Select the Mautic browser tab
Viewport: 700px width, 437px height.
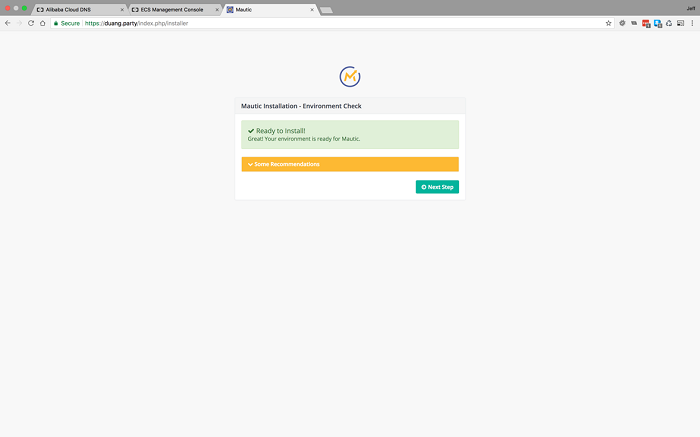click(269, 9)
